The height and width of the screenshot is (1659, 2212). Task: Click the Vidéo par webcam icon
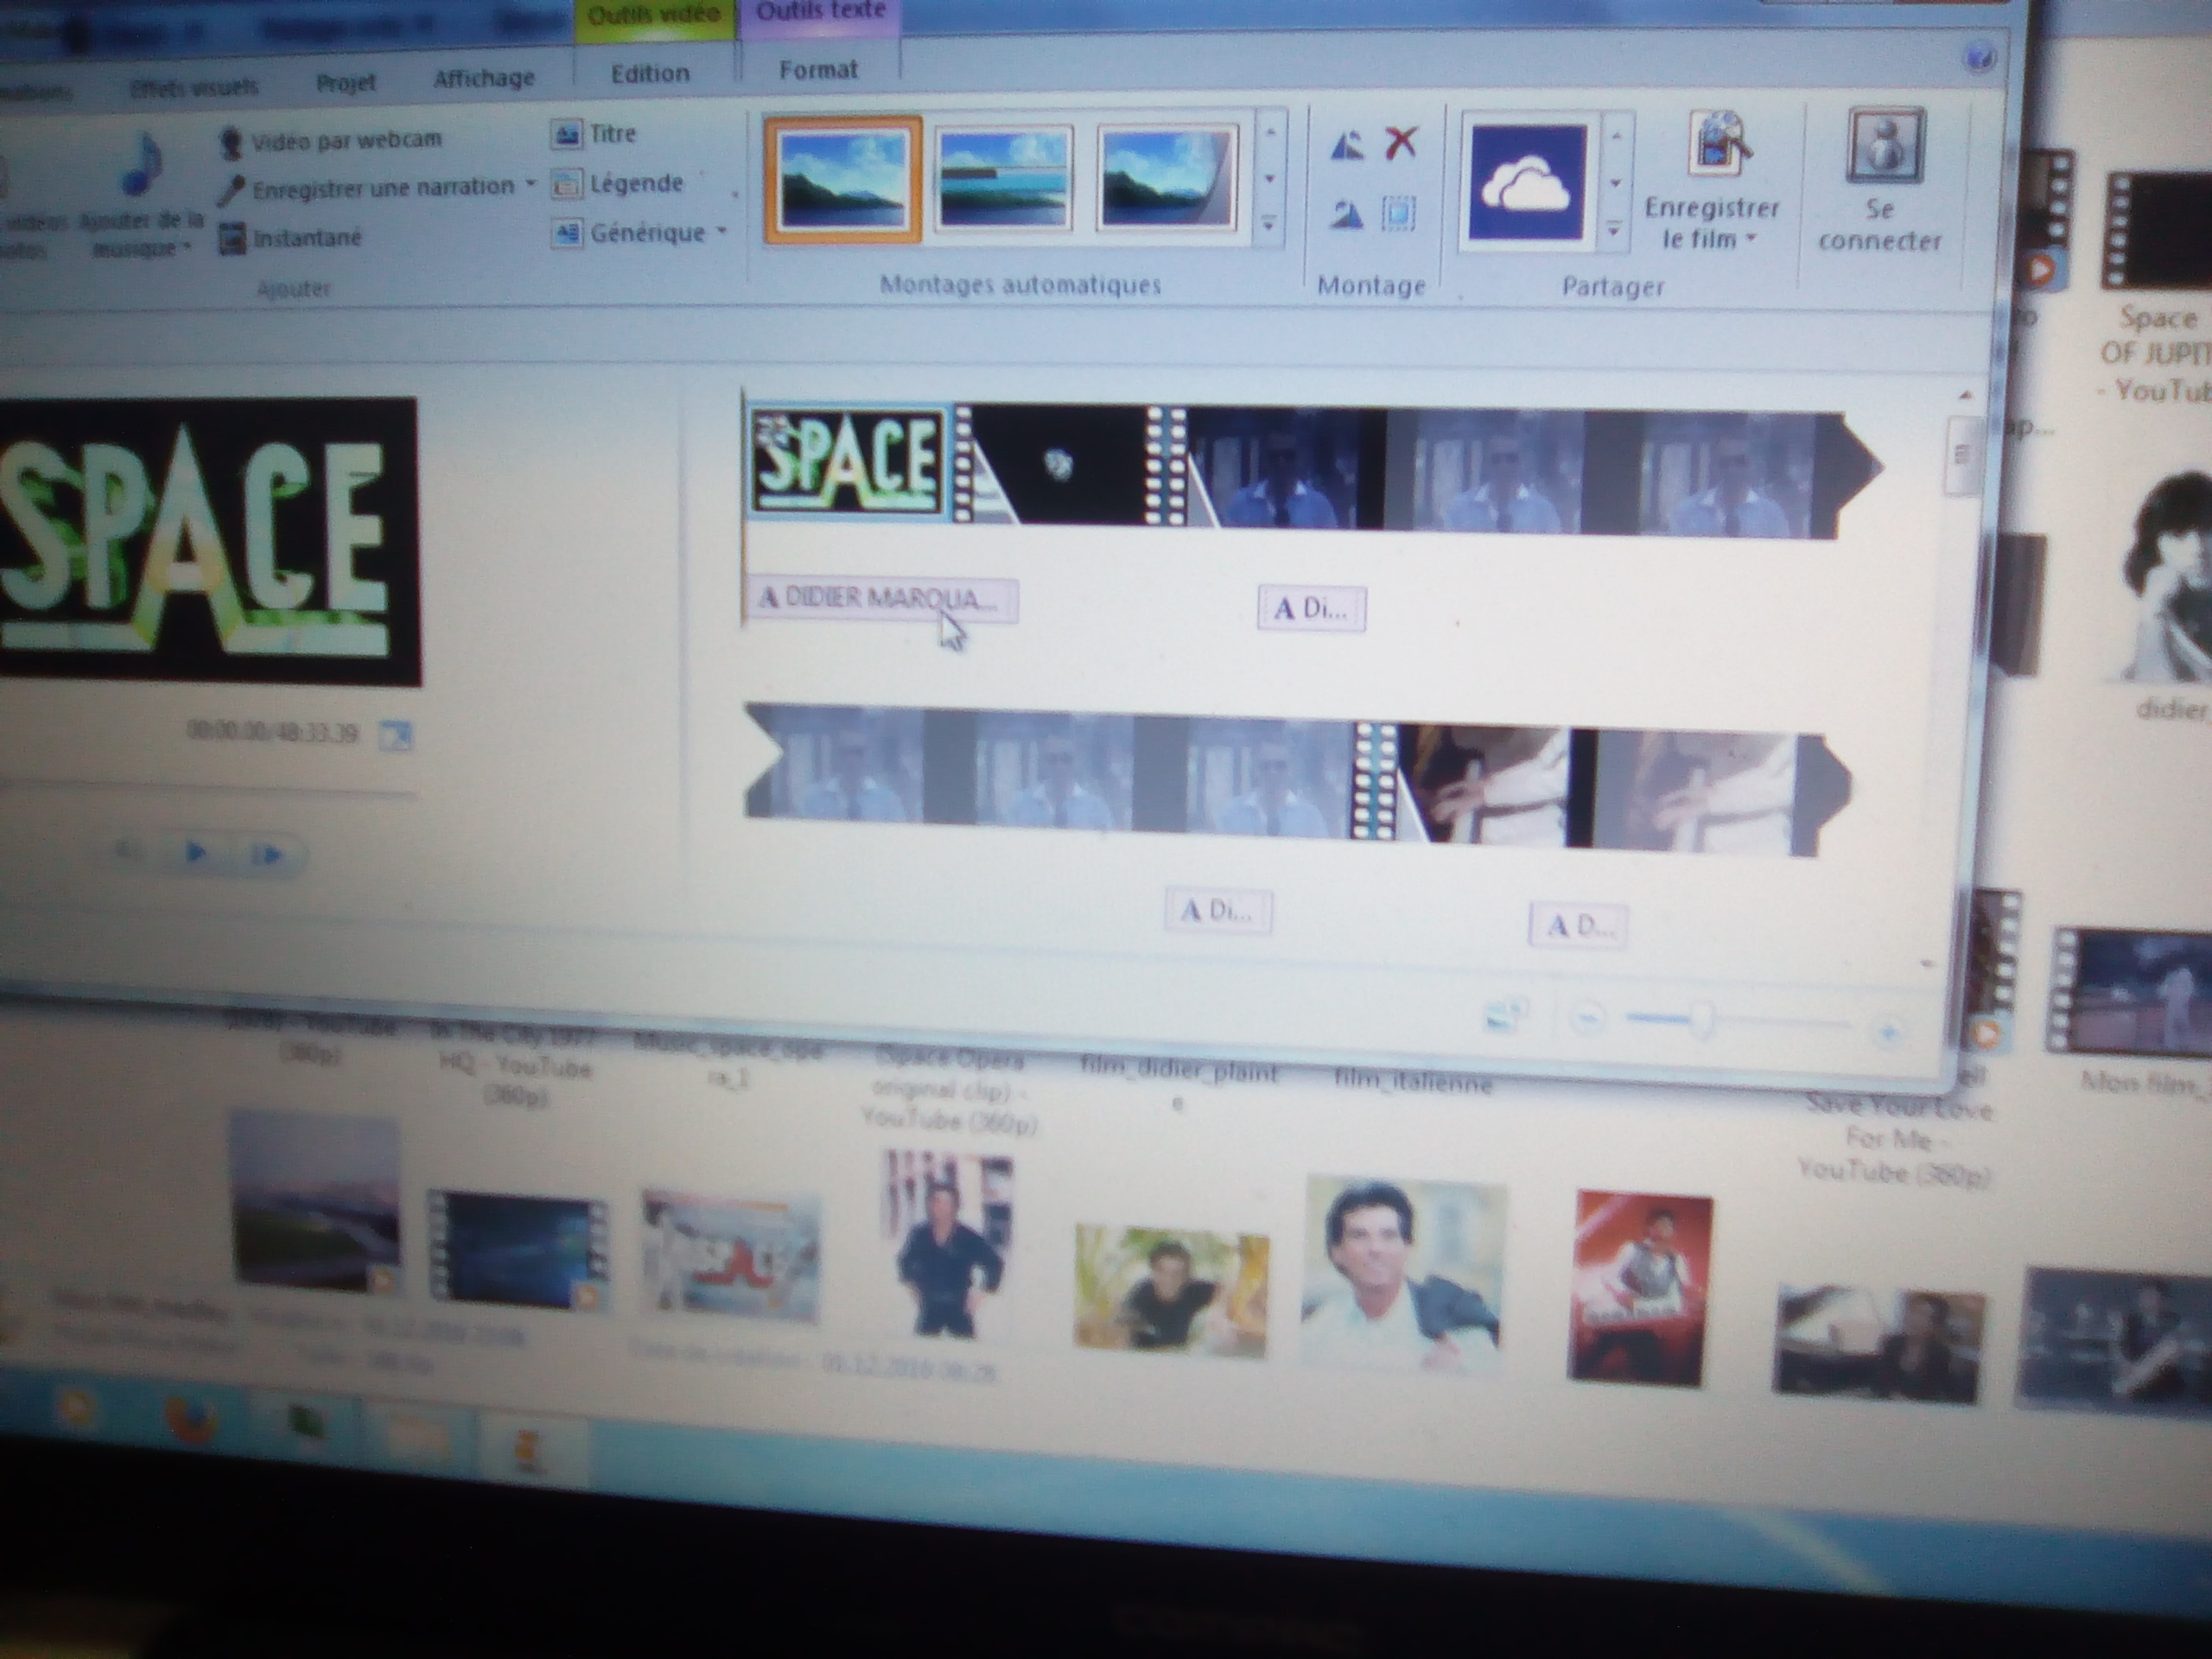tap(232, 142)
